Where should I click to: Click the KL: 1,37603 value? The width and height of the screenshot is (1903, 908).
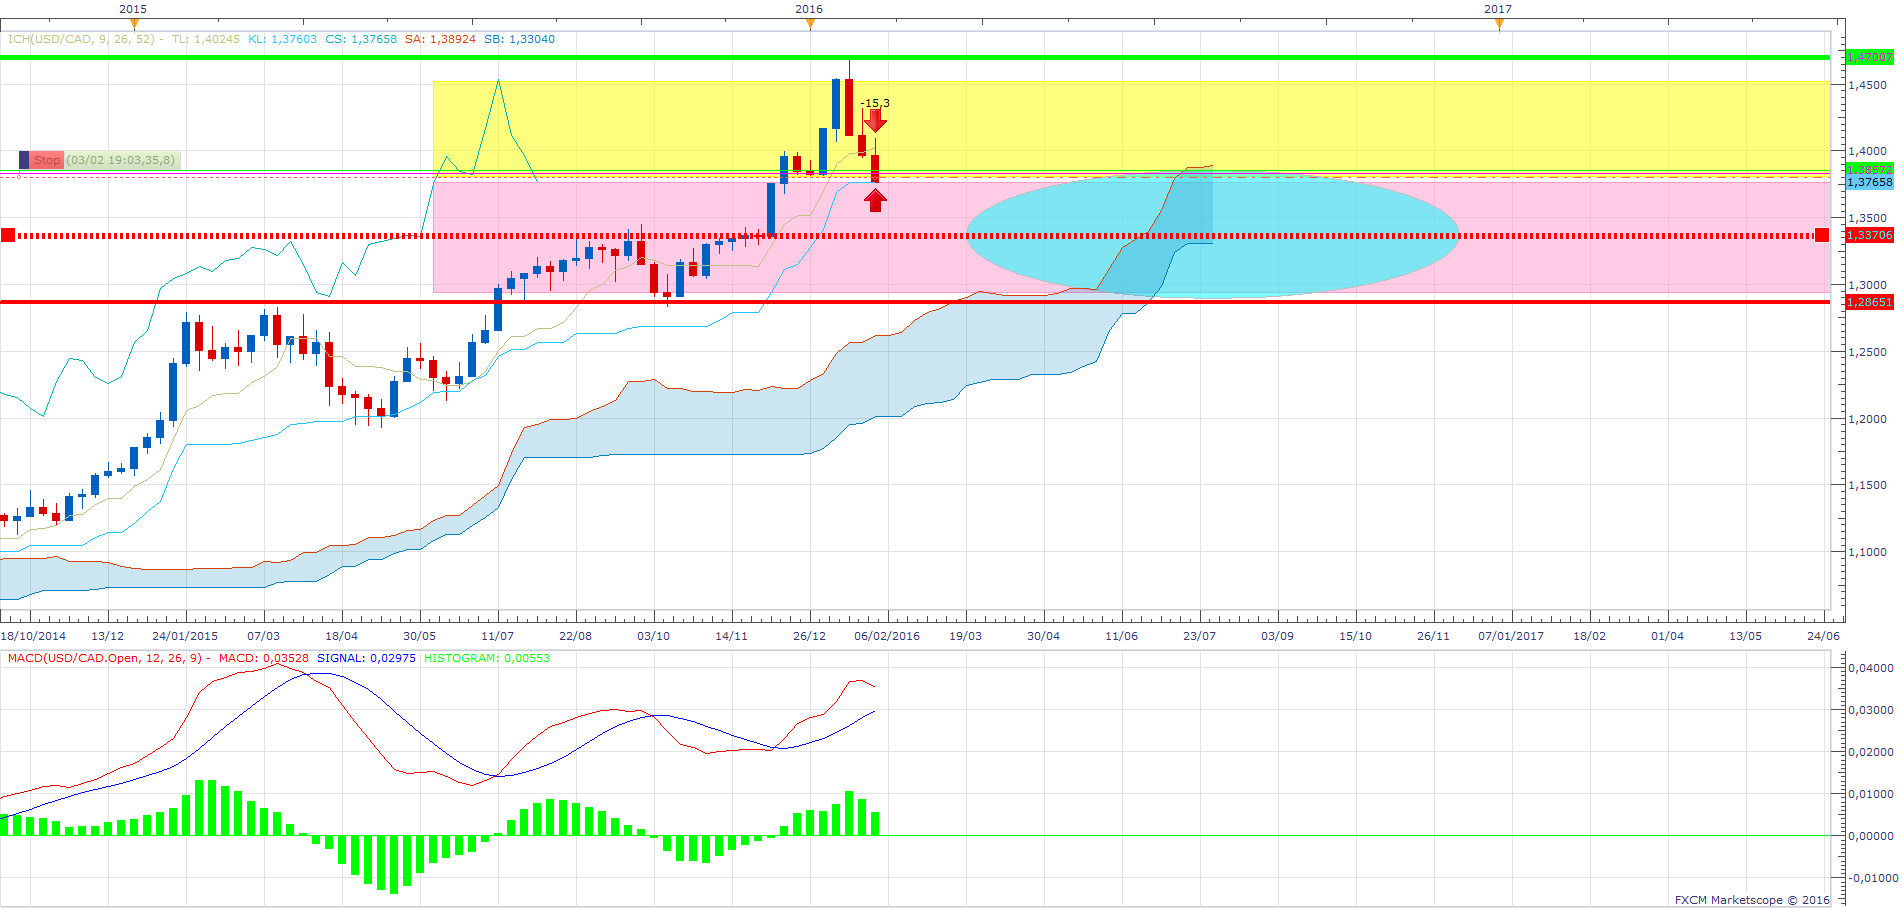[283, 39]
